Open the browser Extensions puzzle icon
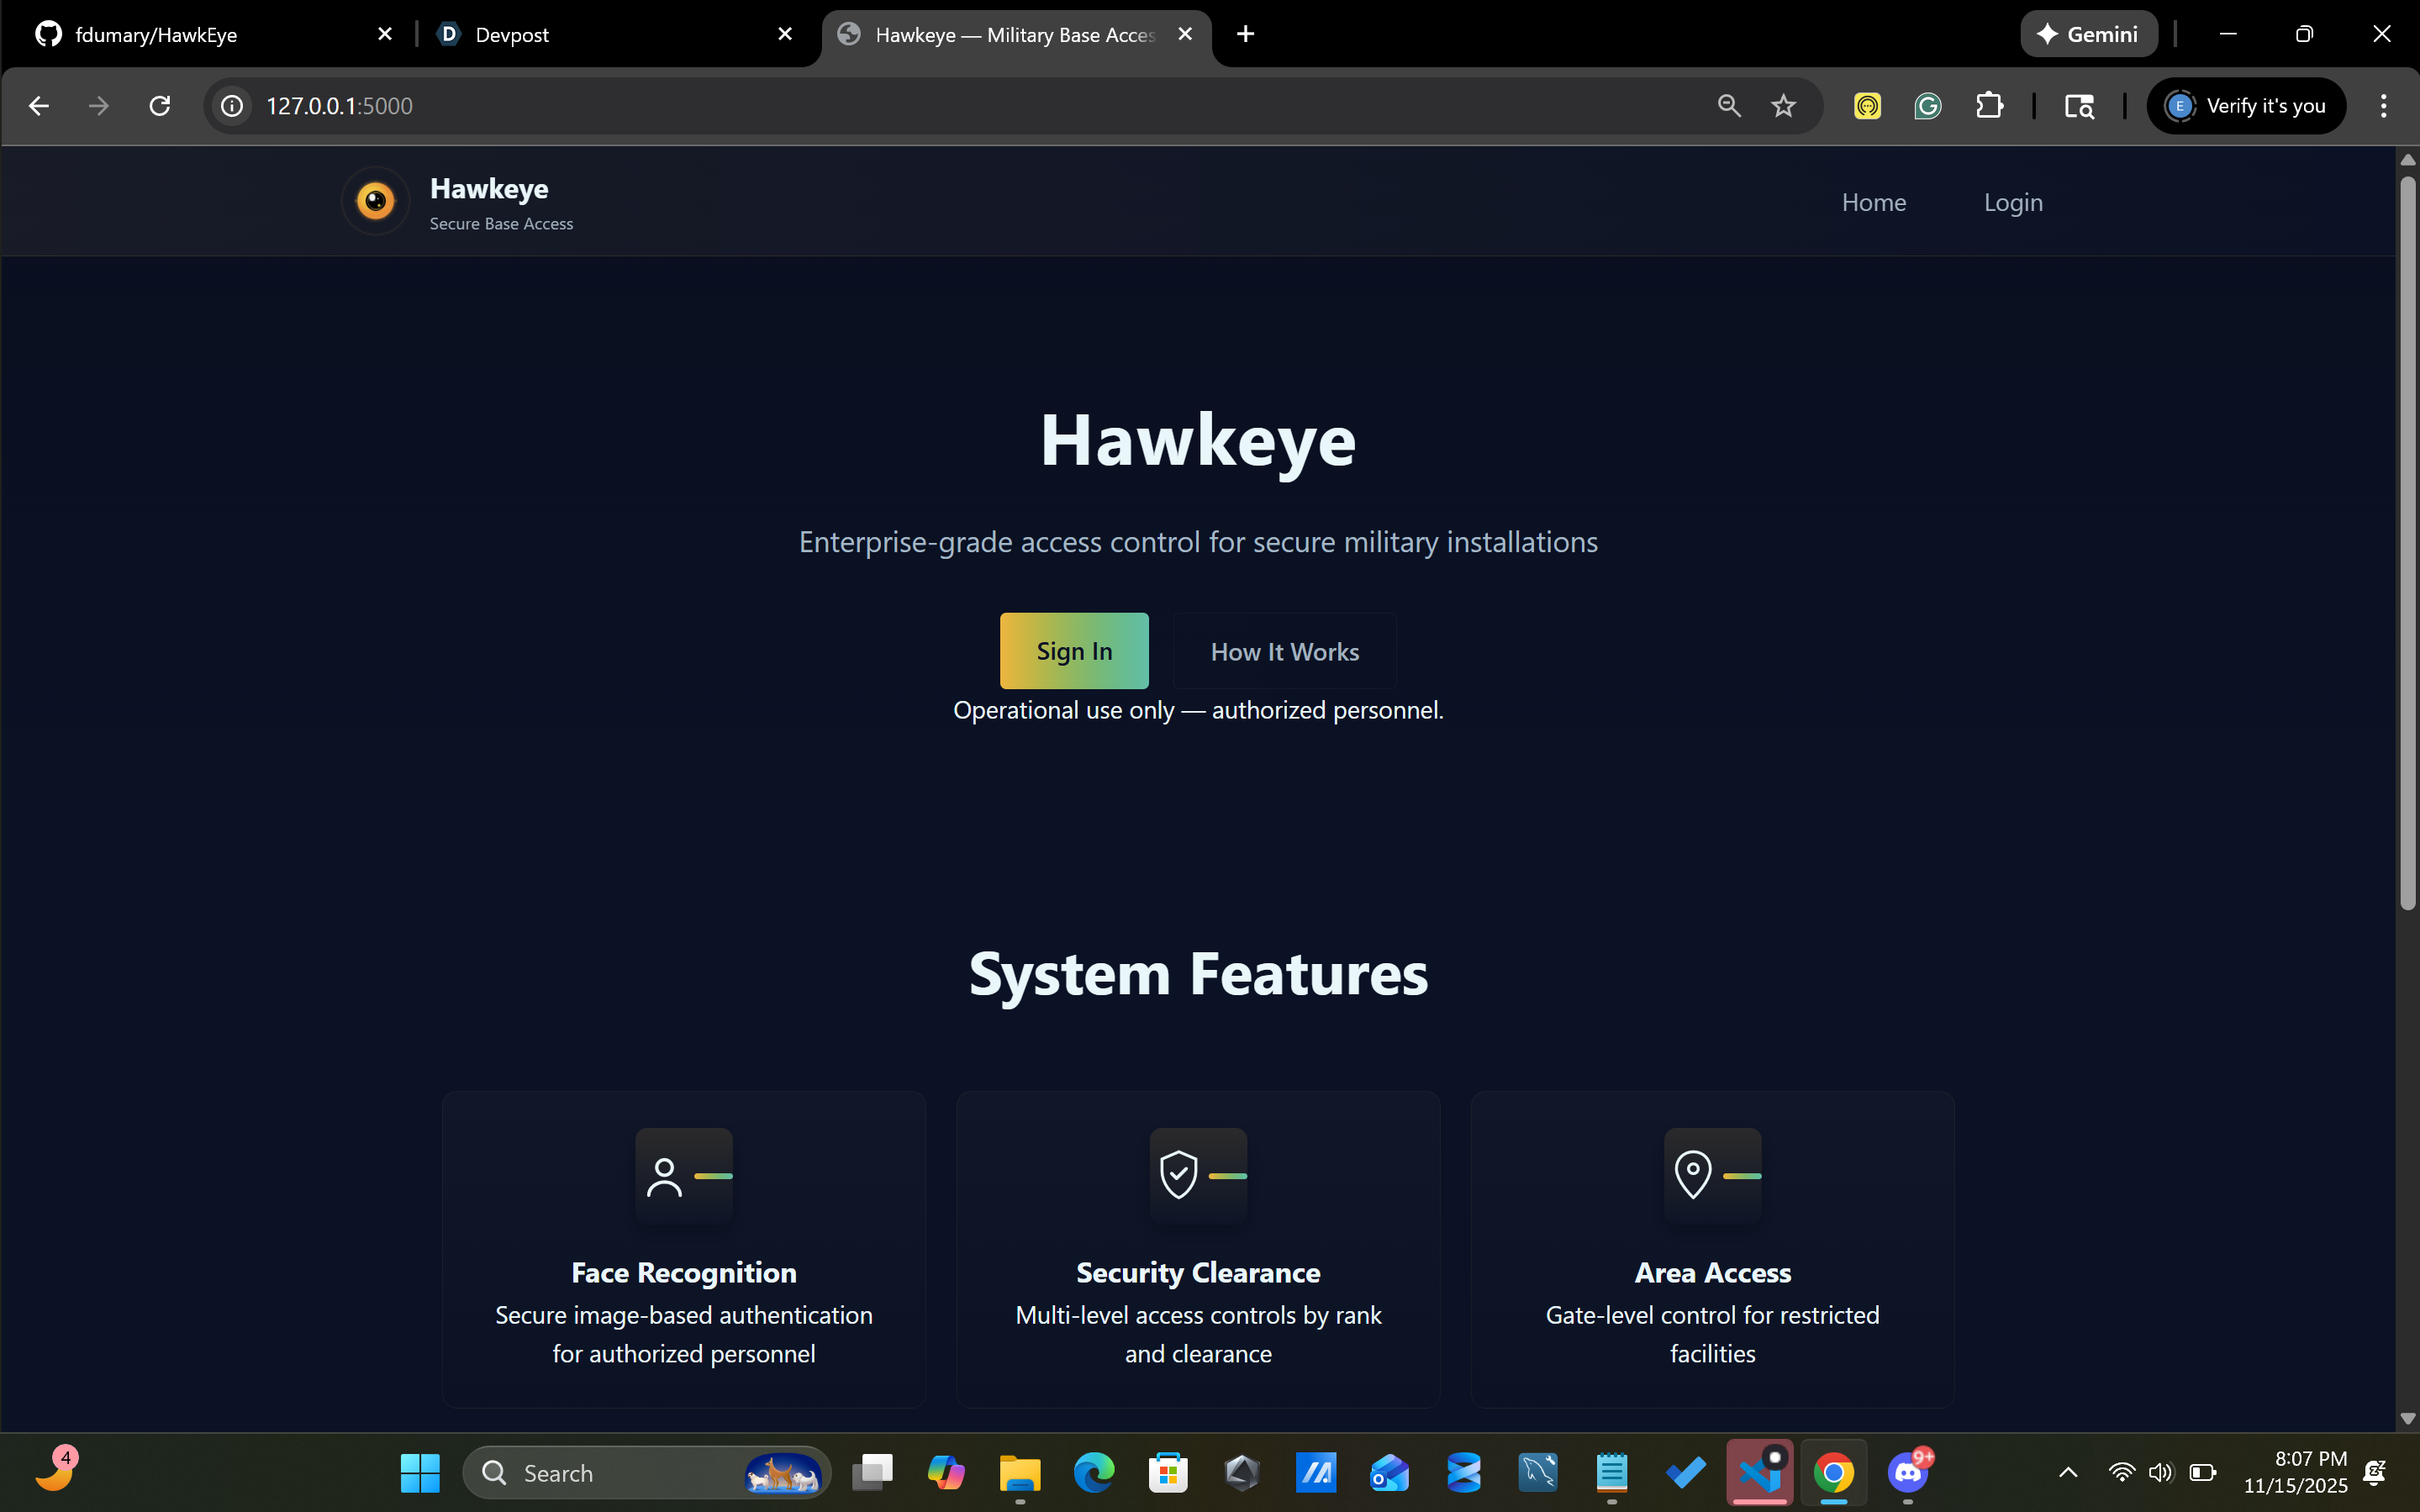 pyautogui.click(x=1989, y=106)
